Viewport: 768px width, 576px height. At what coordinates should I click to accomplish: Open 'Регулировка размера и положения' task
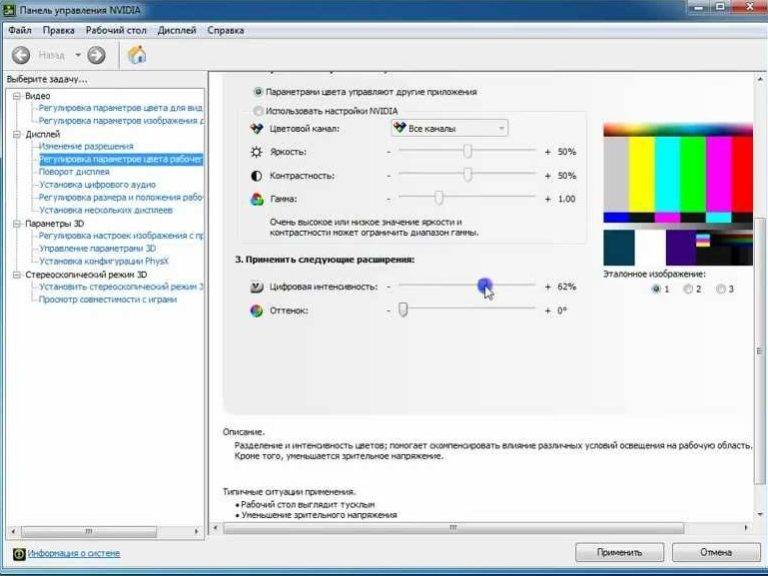pyautogui.click(x=121, y=197)
